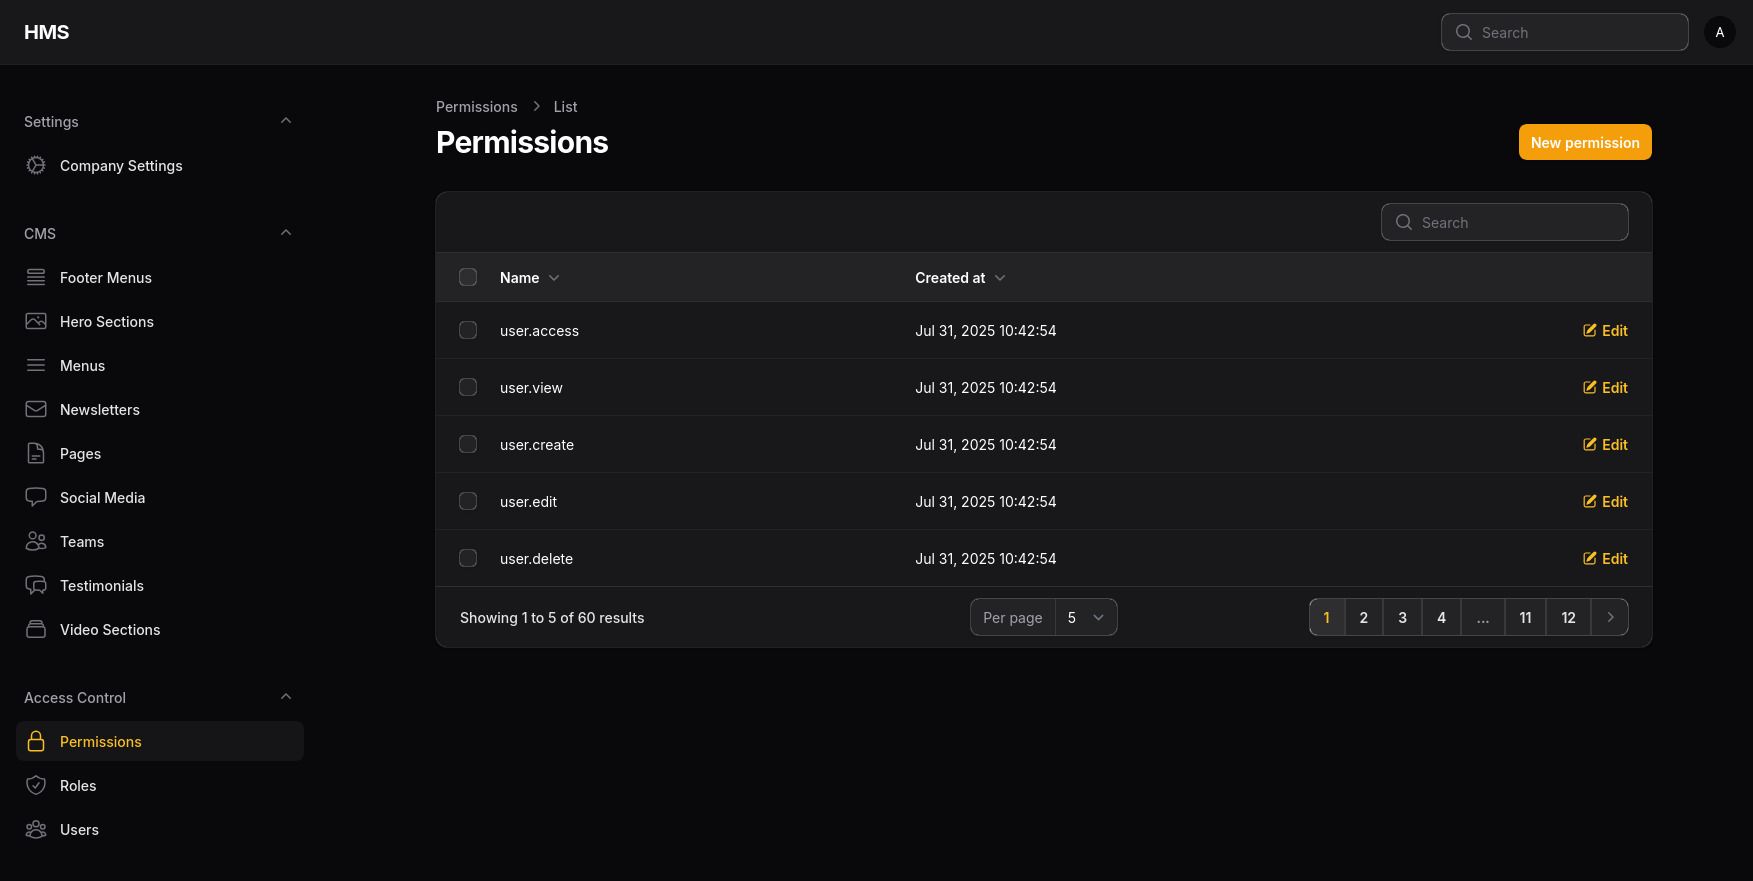Click the edit pencil icon for user.delete
The image size is (1753, 881).
[x=1590, y=558]
